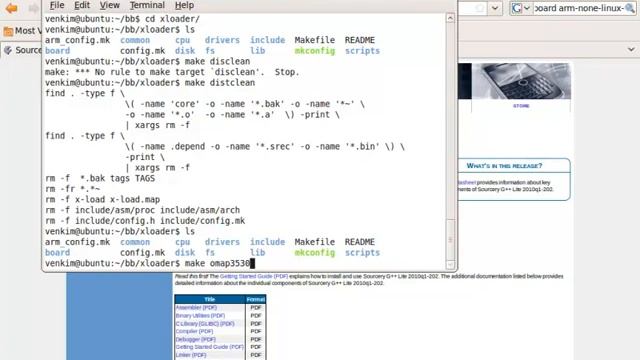
Task: Open the address bar history dropdown arrow
Action: click(495, 8)
